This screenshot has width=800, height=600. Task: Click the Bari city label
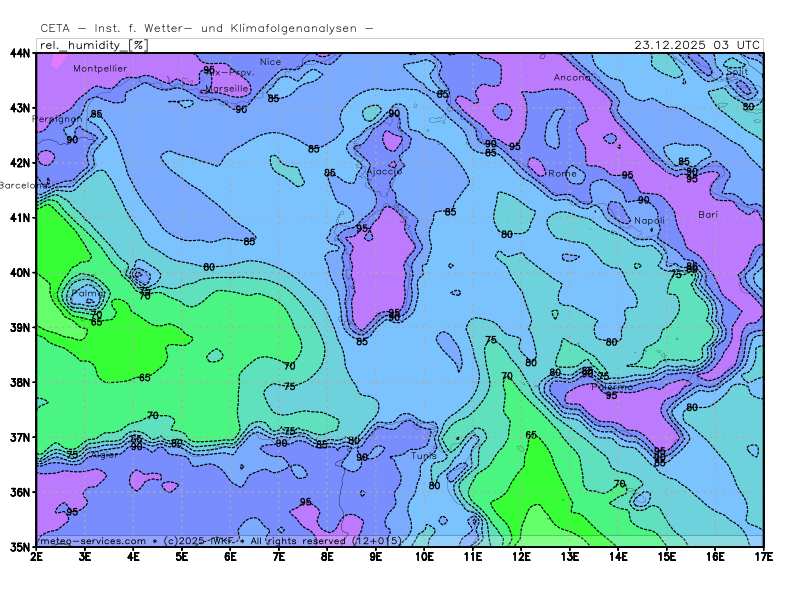pyautogui.click(x=708, y=214)
